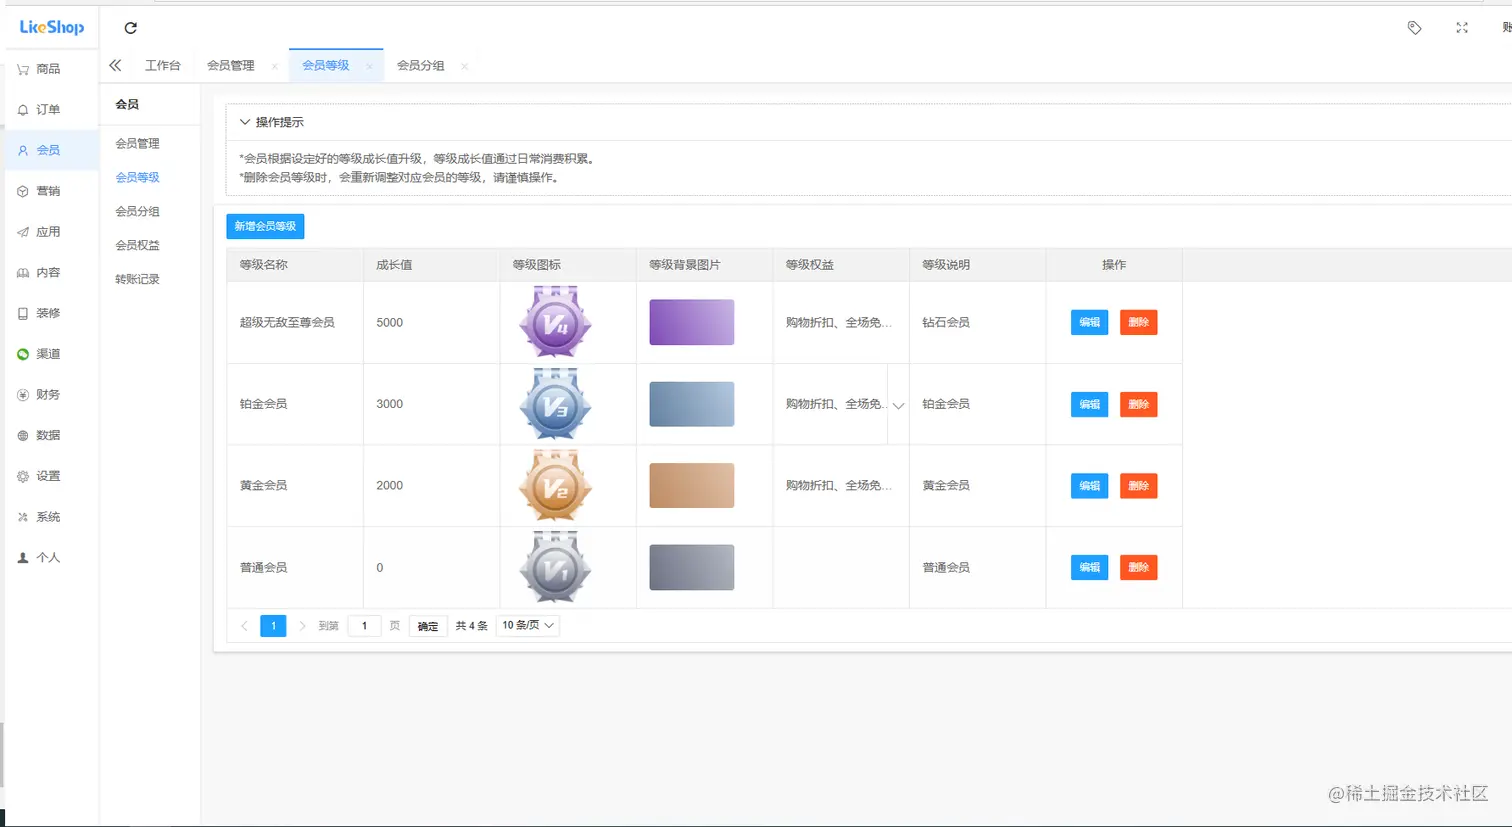Switch to the 会员管理 tab

click(231, 65)
